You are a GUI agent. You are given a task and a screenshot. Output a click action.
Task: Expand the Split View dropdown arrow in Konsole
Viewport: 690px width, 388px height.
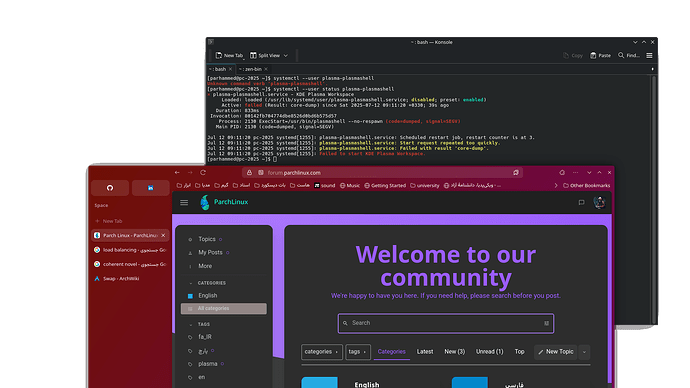click(286, 55)
